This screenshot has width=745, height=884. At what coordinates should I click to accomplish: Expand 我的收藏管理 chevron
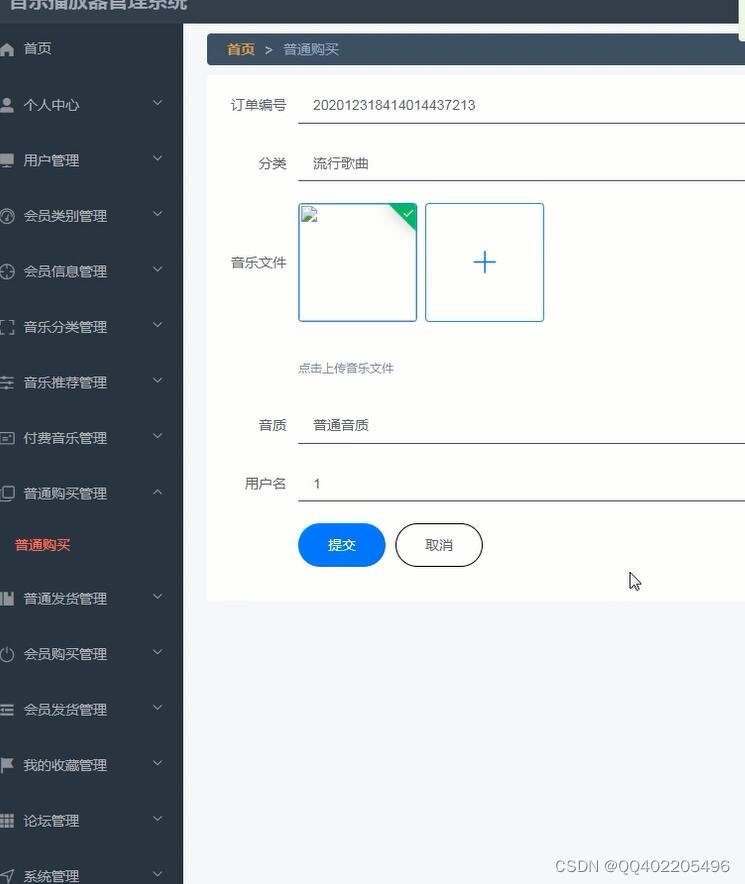tap(158, 764)
